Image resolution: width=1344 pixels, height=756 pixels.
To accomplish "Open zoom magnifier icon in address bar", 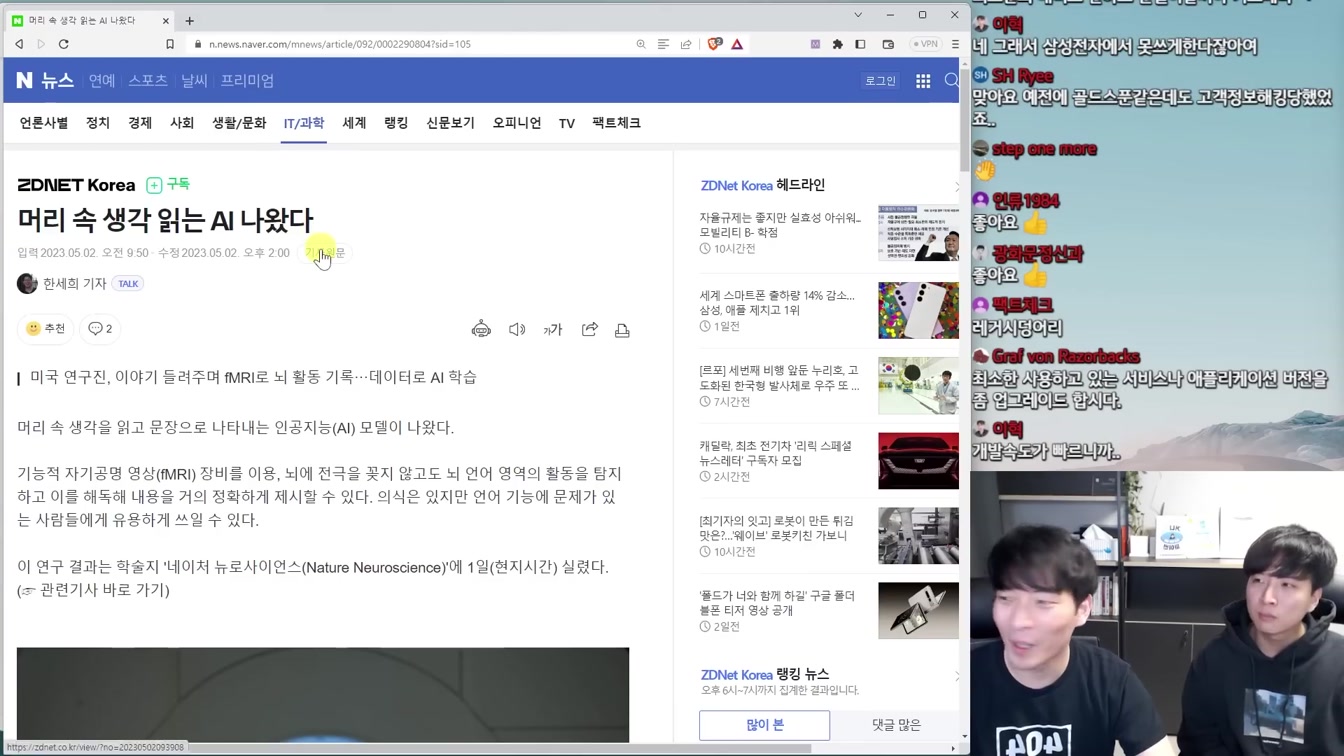I will tap(641, 44).
